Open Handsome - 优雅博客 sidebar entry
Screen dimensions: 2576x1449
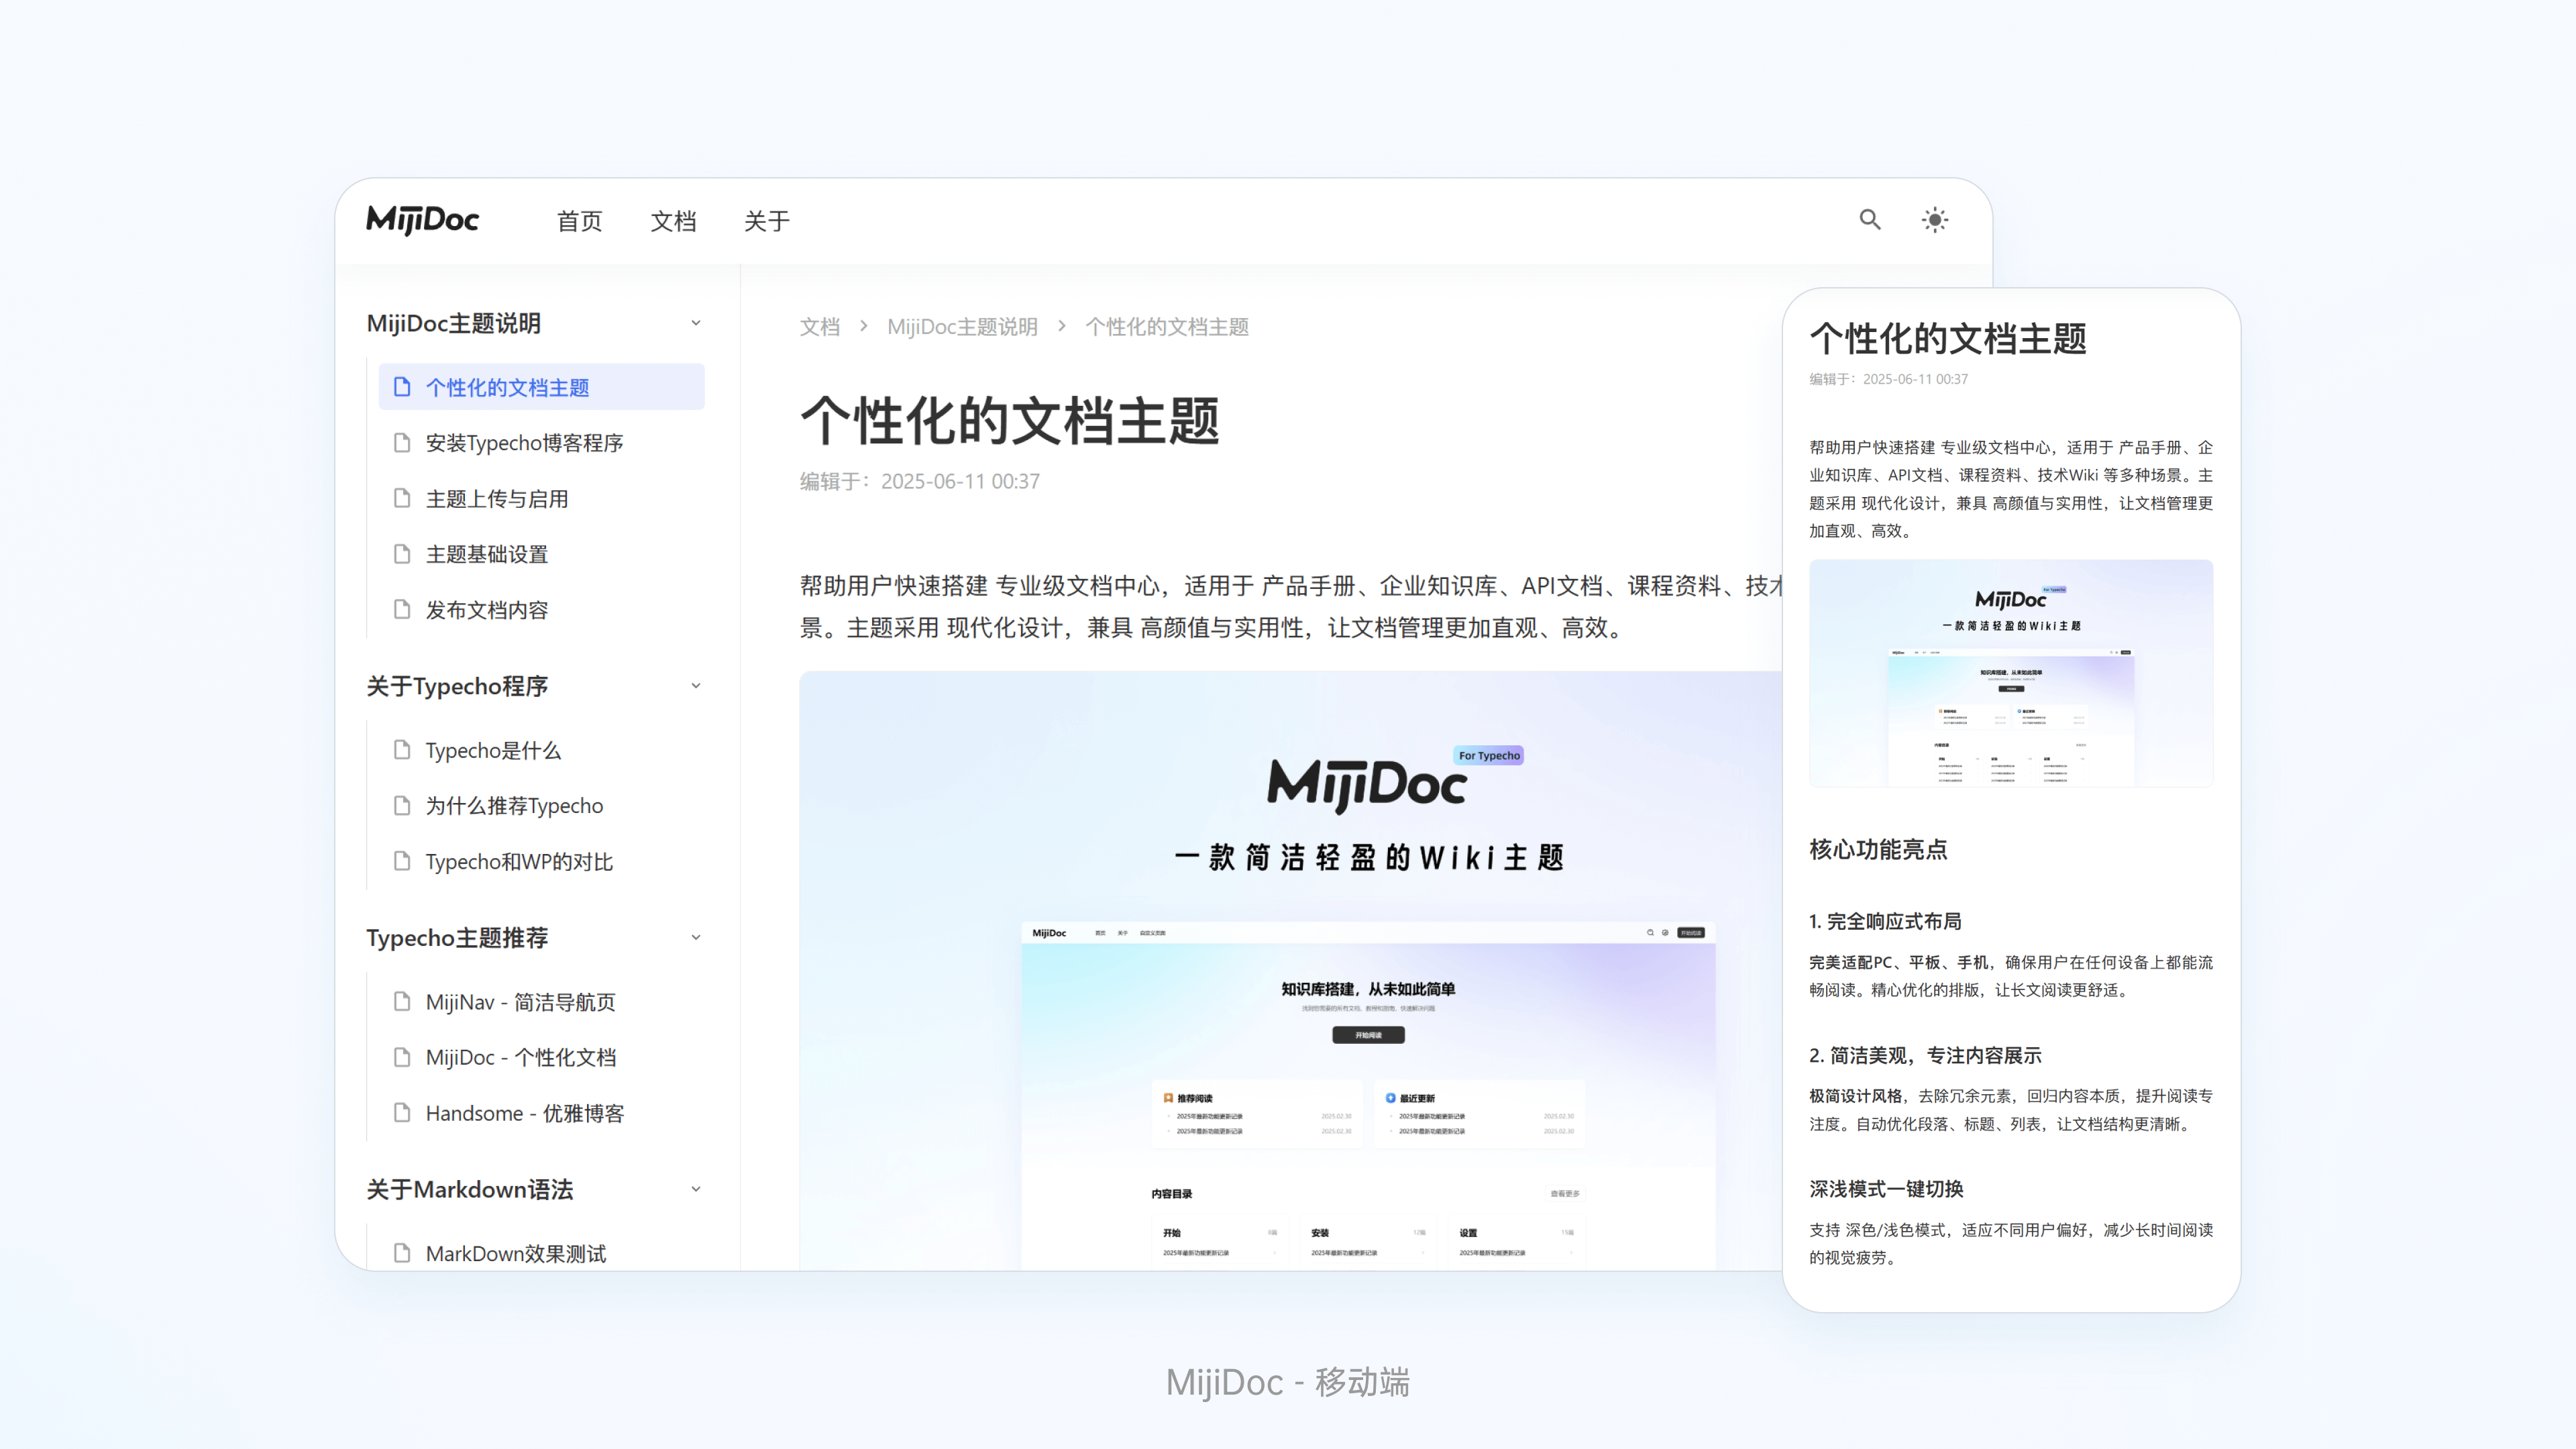(524, 1113)
